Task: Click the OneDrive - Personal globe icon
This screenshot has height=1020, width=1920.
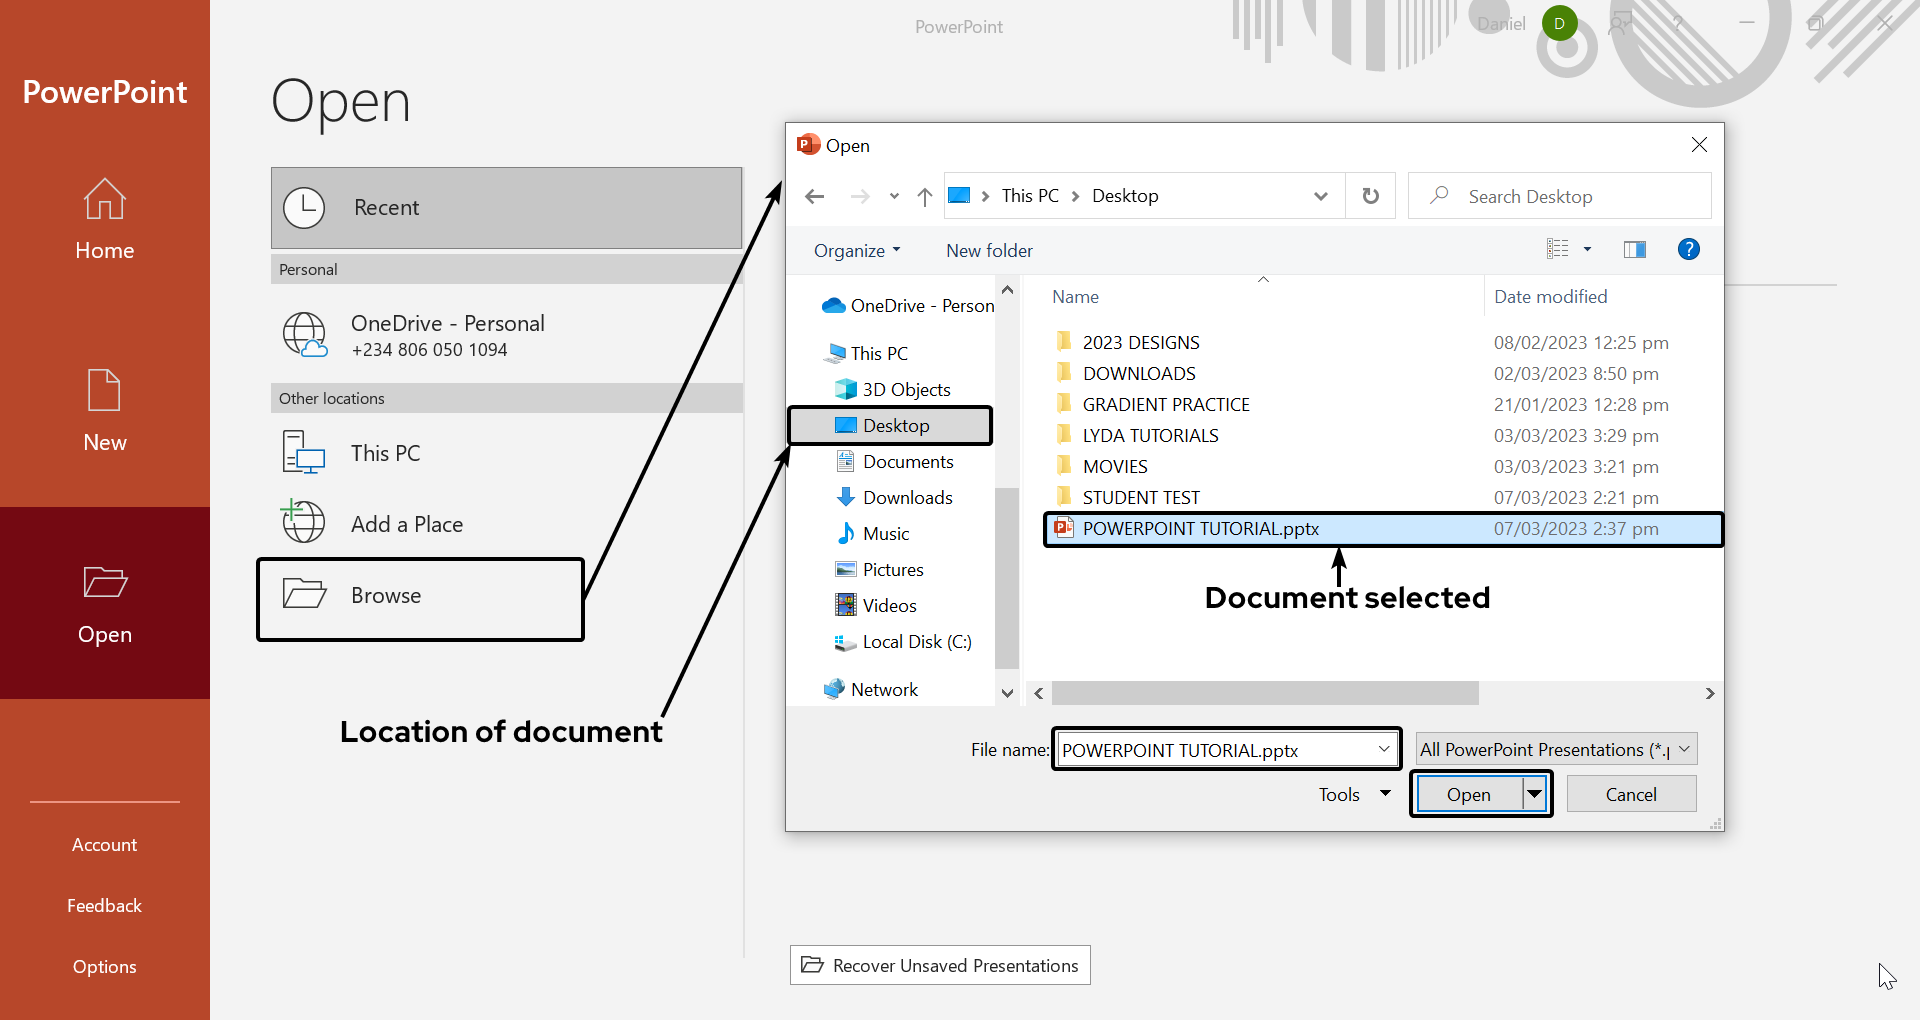Action: (304, 334)
